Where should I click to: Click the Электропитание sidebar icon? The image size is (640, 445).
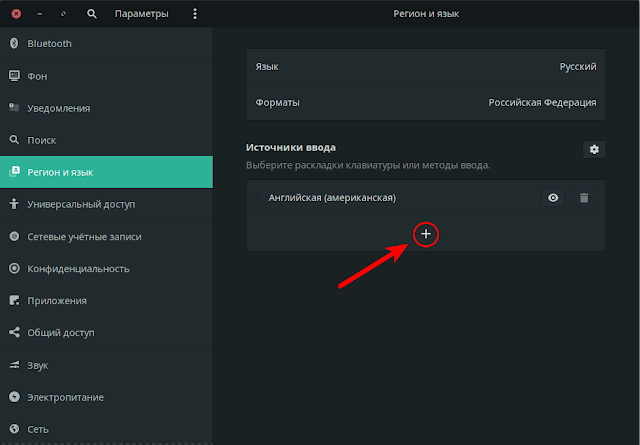point(14,397)
